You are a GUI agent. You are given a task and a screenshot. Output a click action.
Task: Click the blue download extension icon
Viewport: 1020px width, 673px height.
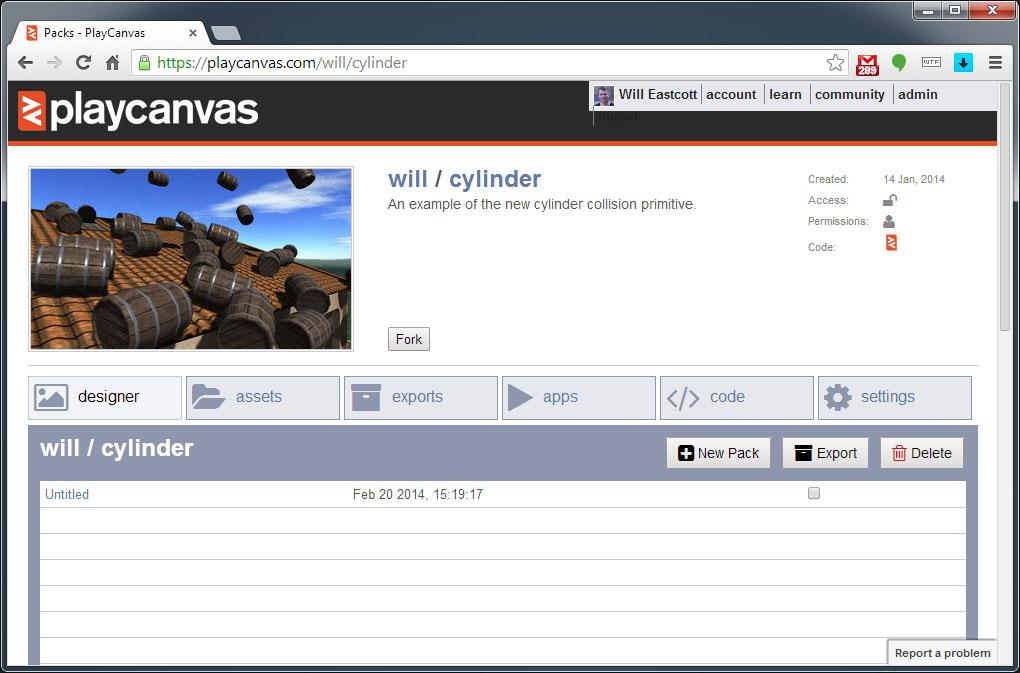[x=963, y=62]
